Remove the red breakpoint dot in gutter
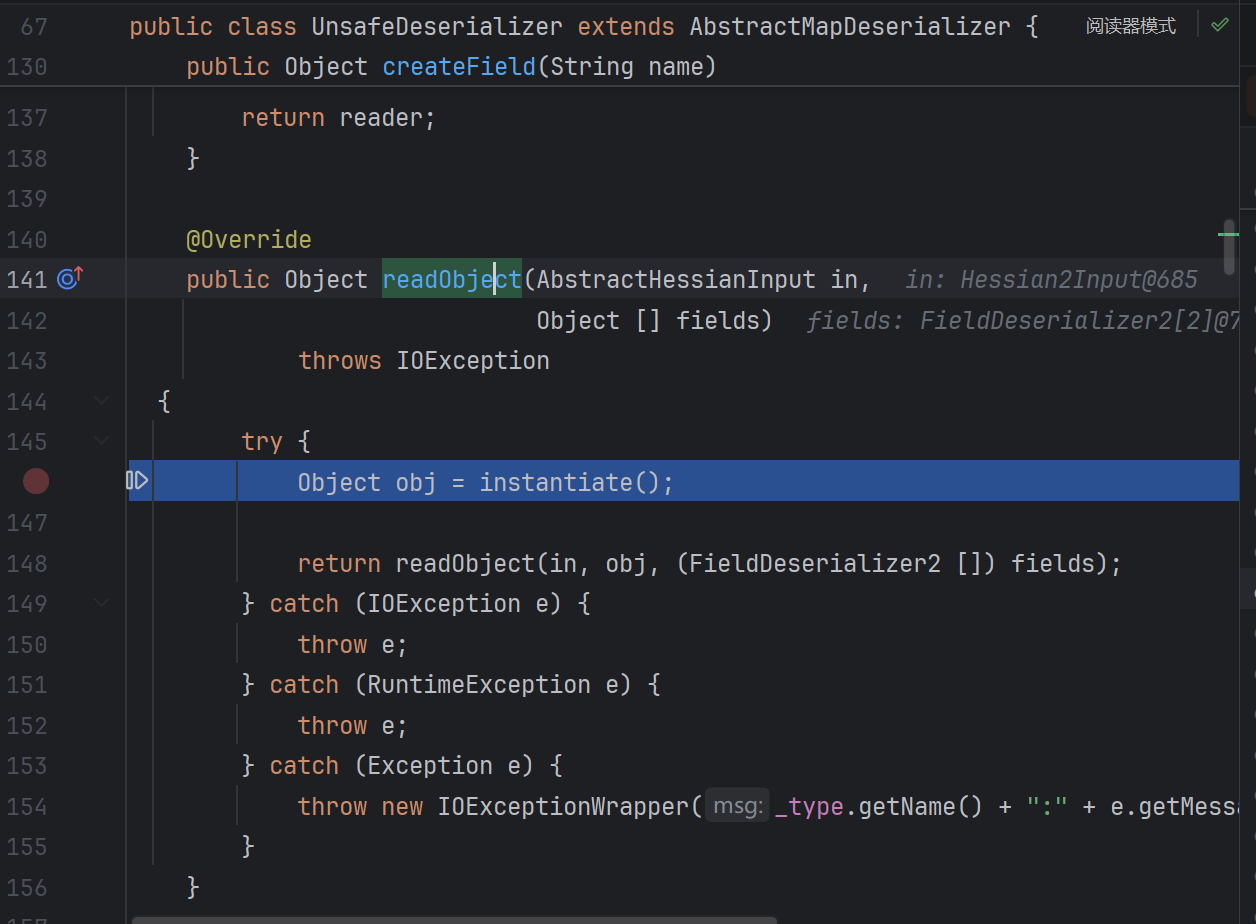The width and height of the screenshot is (1256, 924). click(x=36, y=482)
